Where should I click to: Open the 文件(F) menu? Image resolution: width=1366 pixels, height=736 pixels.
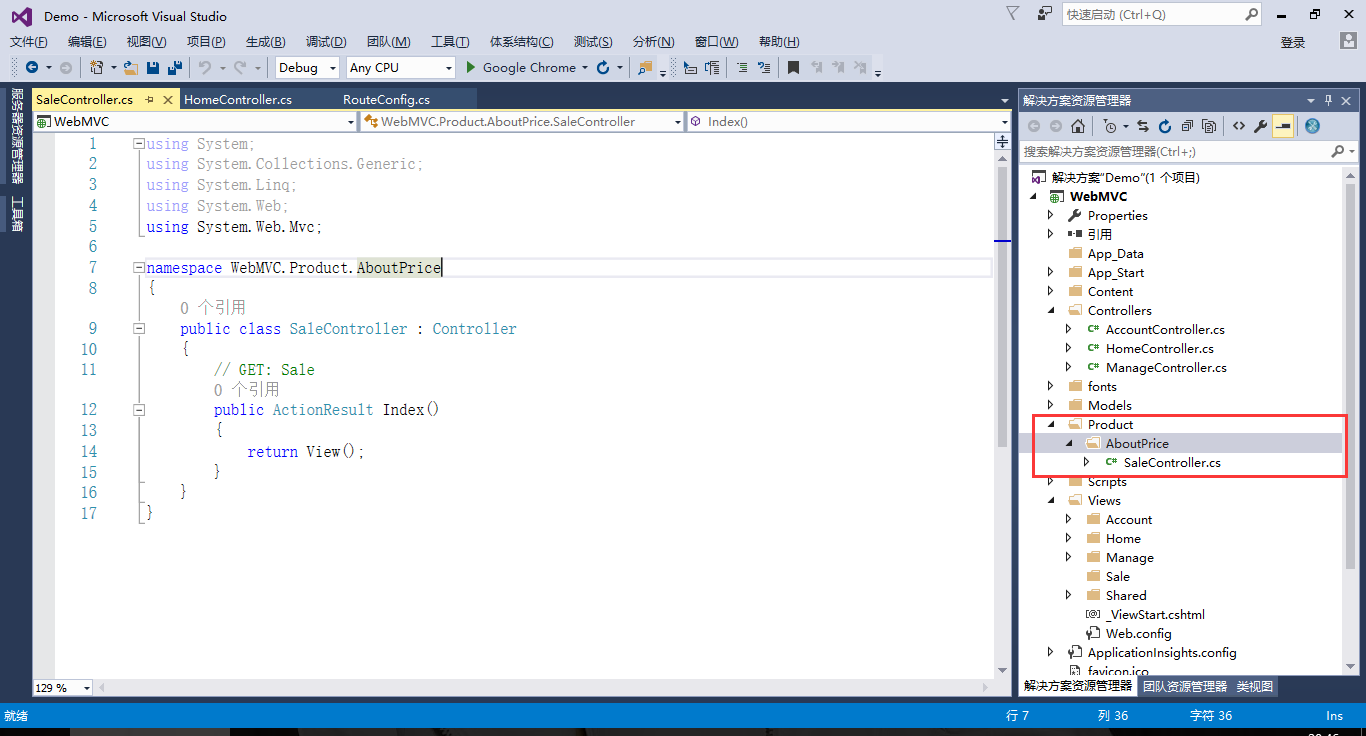pyautogui.click(x=29, y=41)
